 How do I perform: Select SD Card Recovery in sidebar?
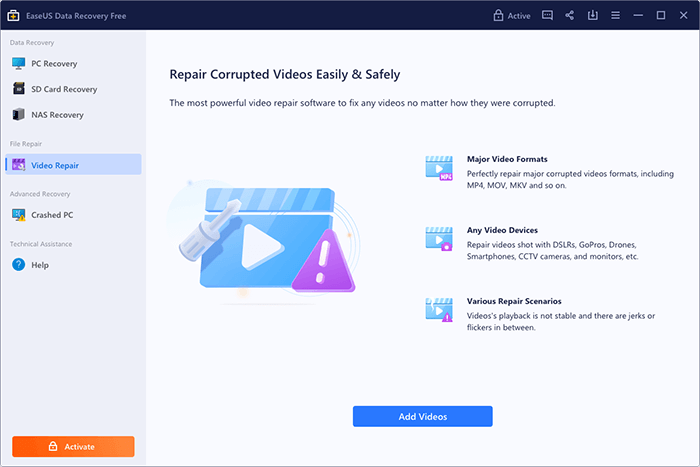[x=73, y=89]
